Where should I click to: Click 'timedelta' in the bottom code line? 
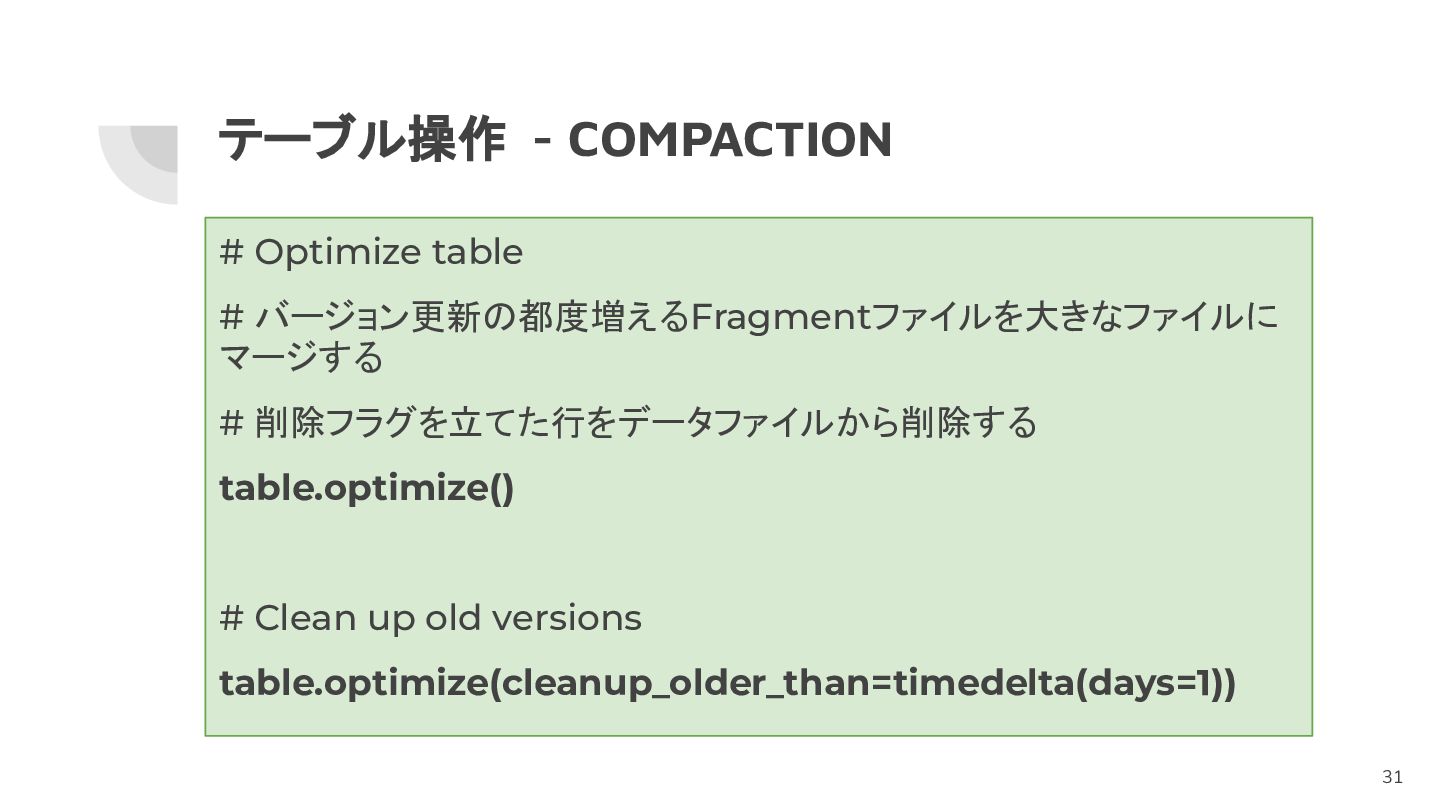(981, 684)
